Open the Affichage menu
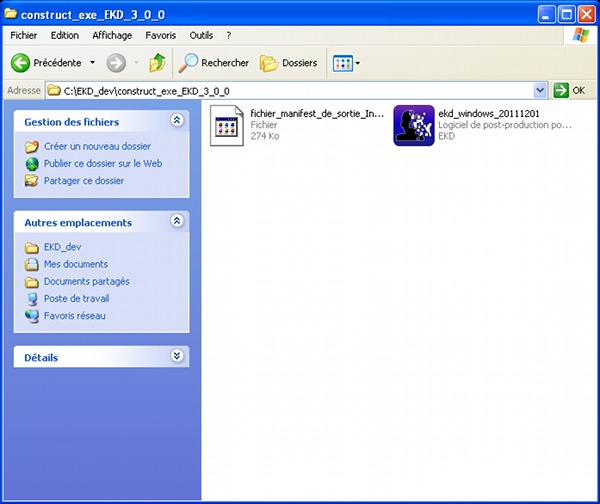600x504 pixels. coord(112,35)
